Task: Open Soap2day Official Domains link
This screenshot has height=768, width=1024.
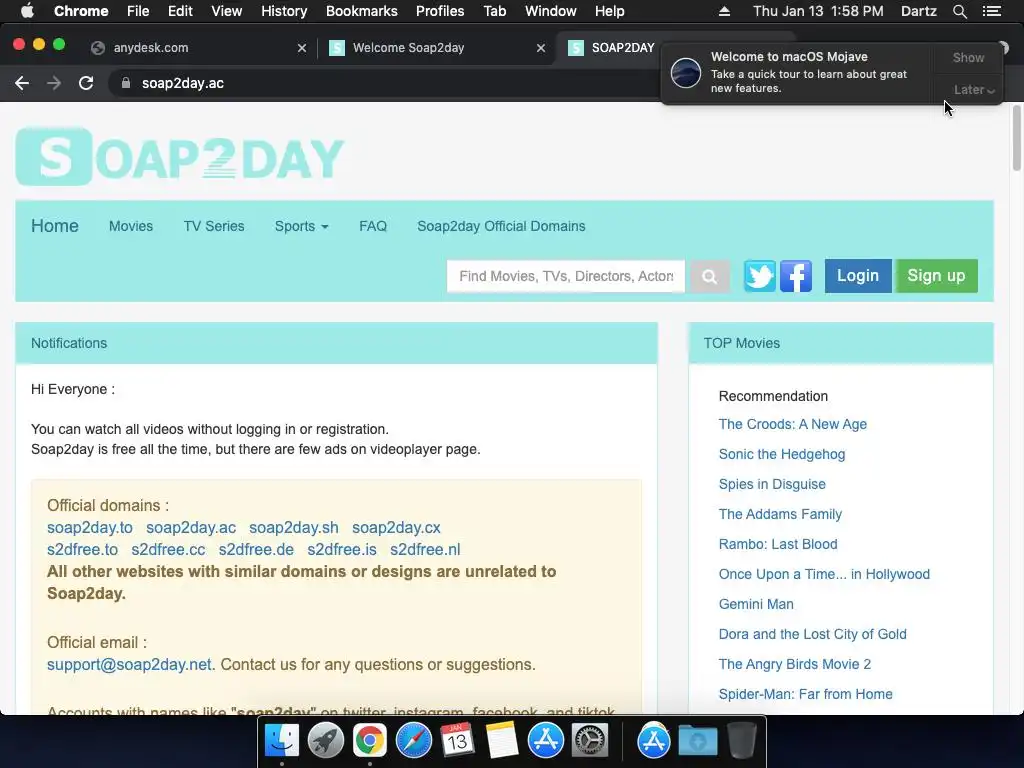Action: click(501, 226)
